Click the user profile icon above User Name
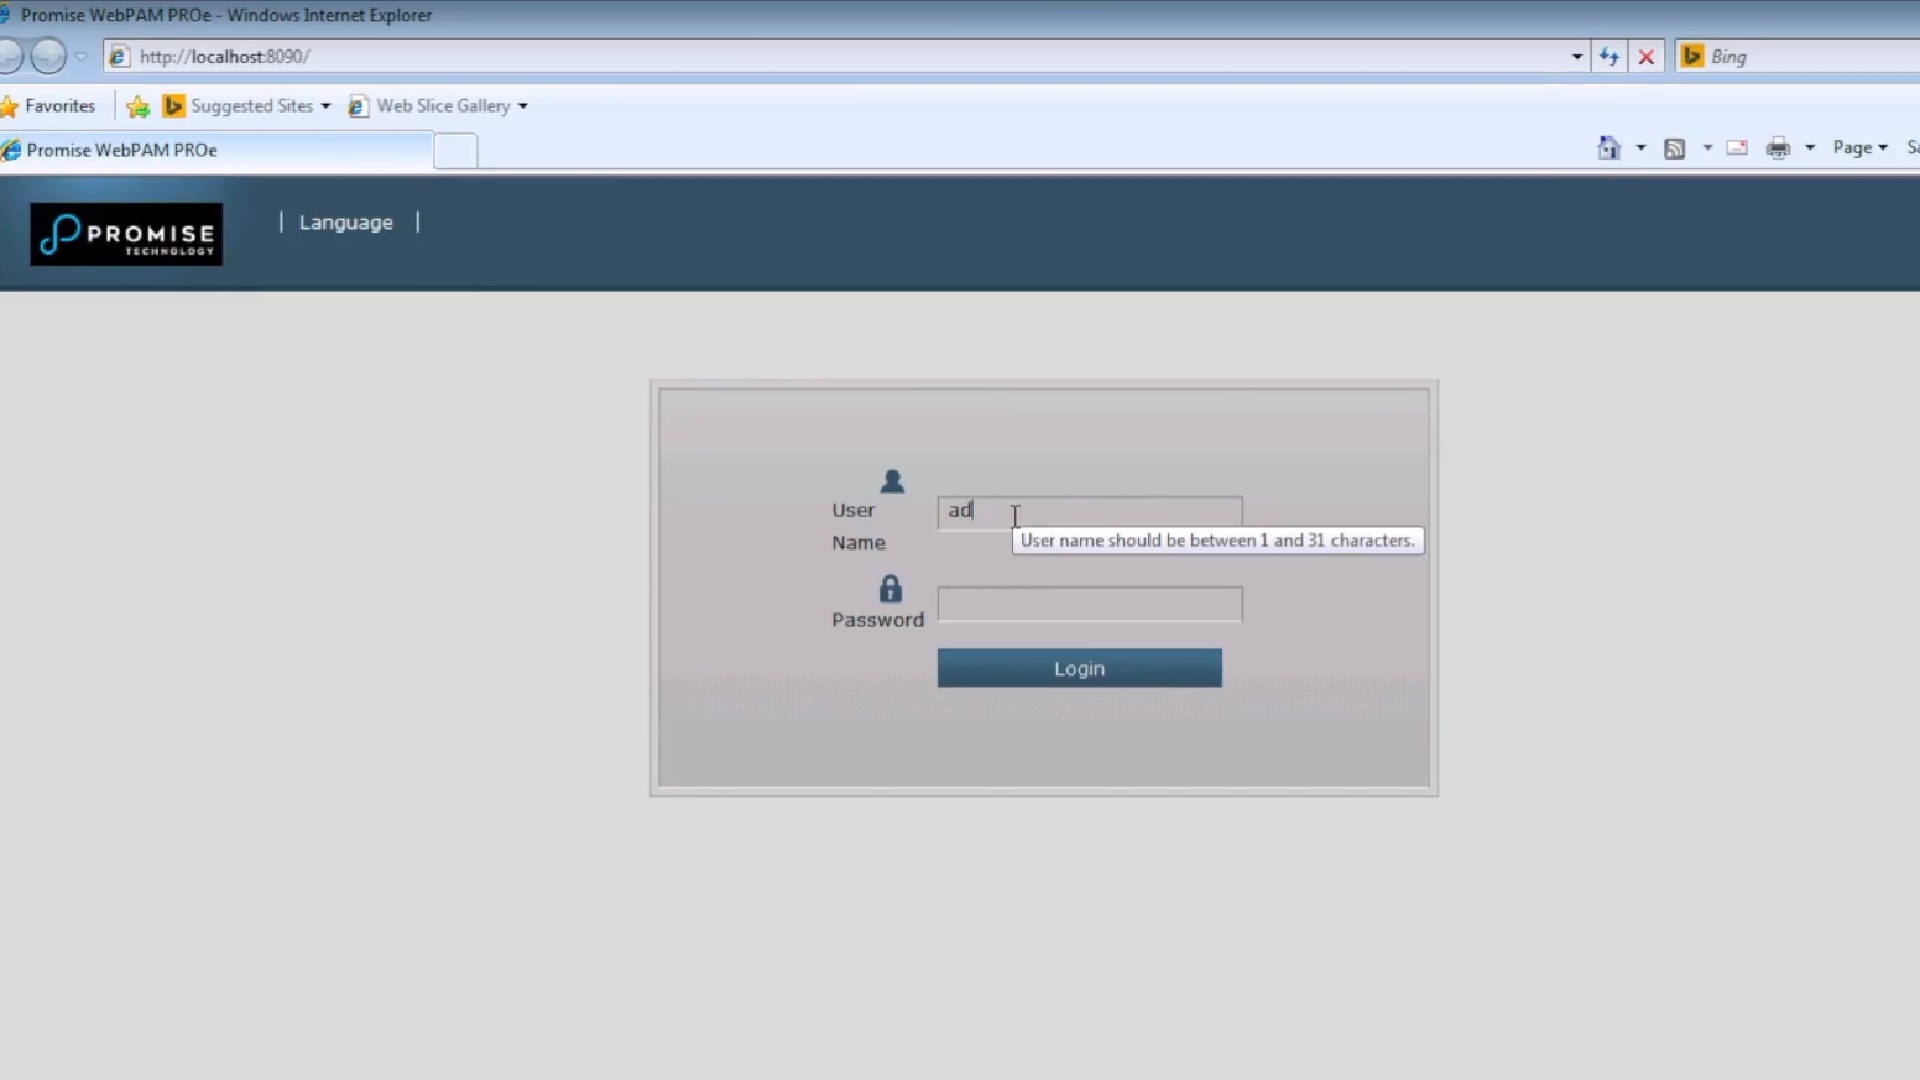 click(891, 481)
